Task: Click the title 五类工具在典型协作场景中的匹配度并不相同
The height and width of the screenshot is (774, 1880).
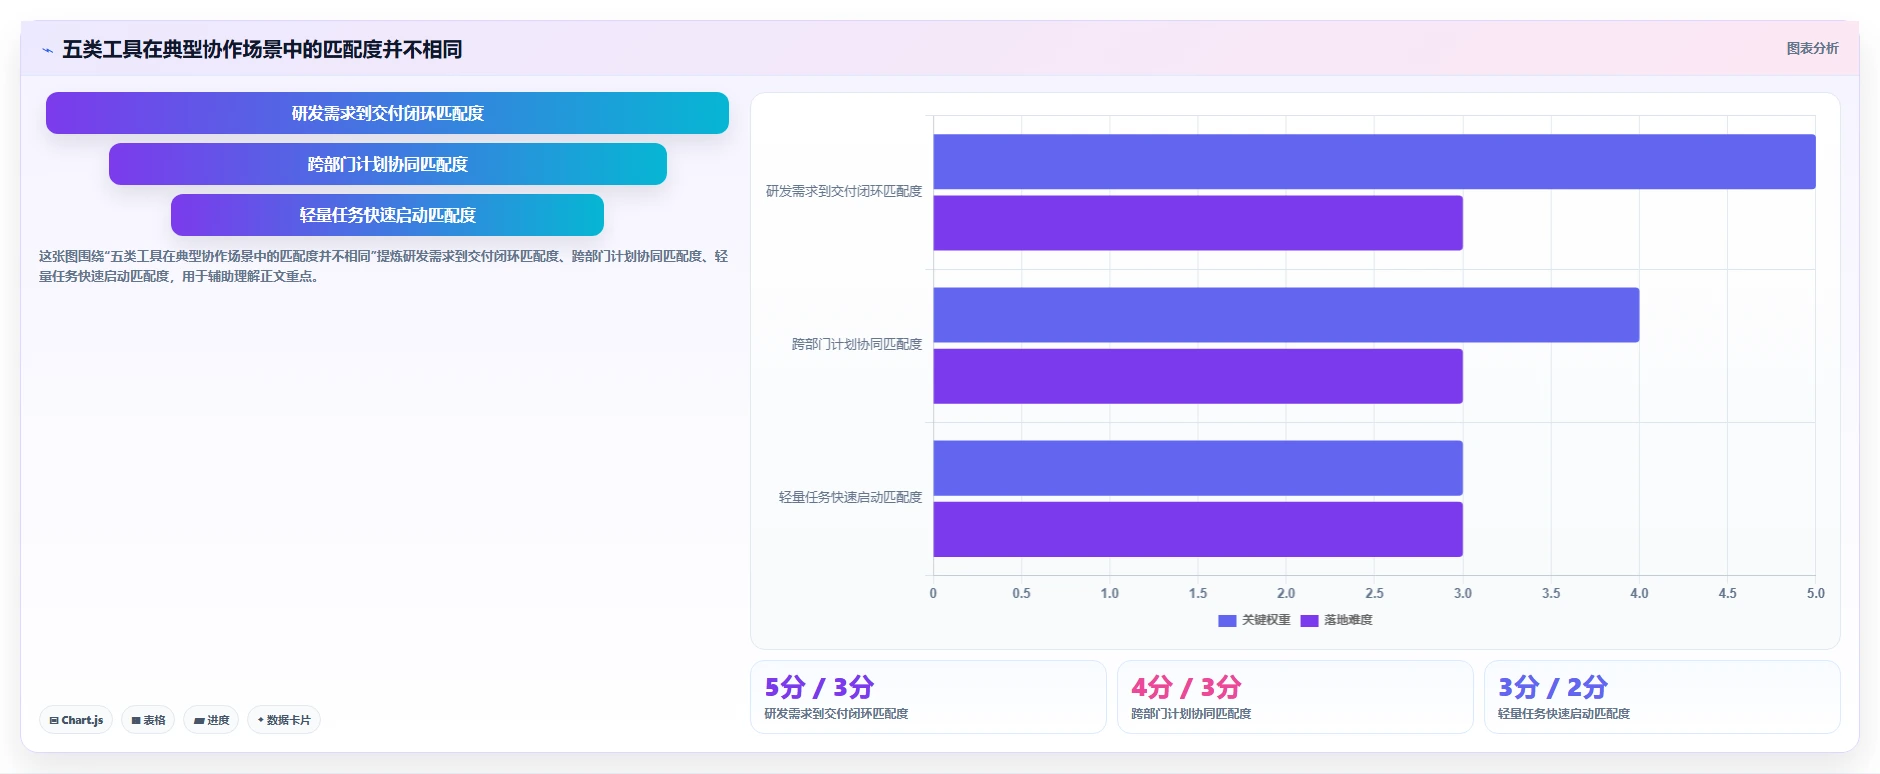Action: pos(262,49)
